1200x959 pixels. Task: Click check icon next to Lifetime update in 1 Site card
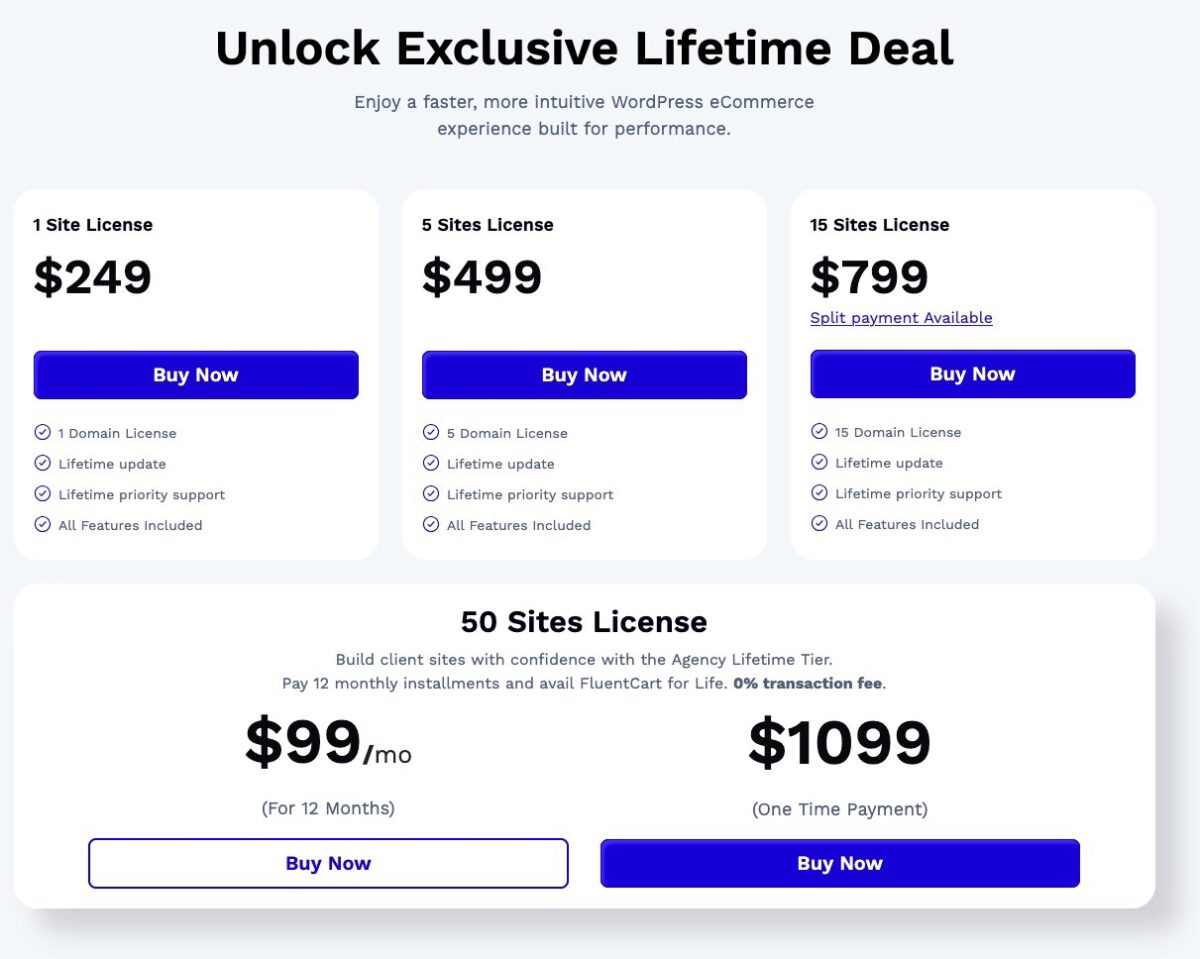coord(42,463)
